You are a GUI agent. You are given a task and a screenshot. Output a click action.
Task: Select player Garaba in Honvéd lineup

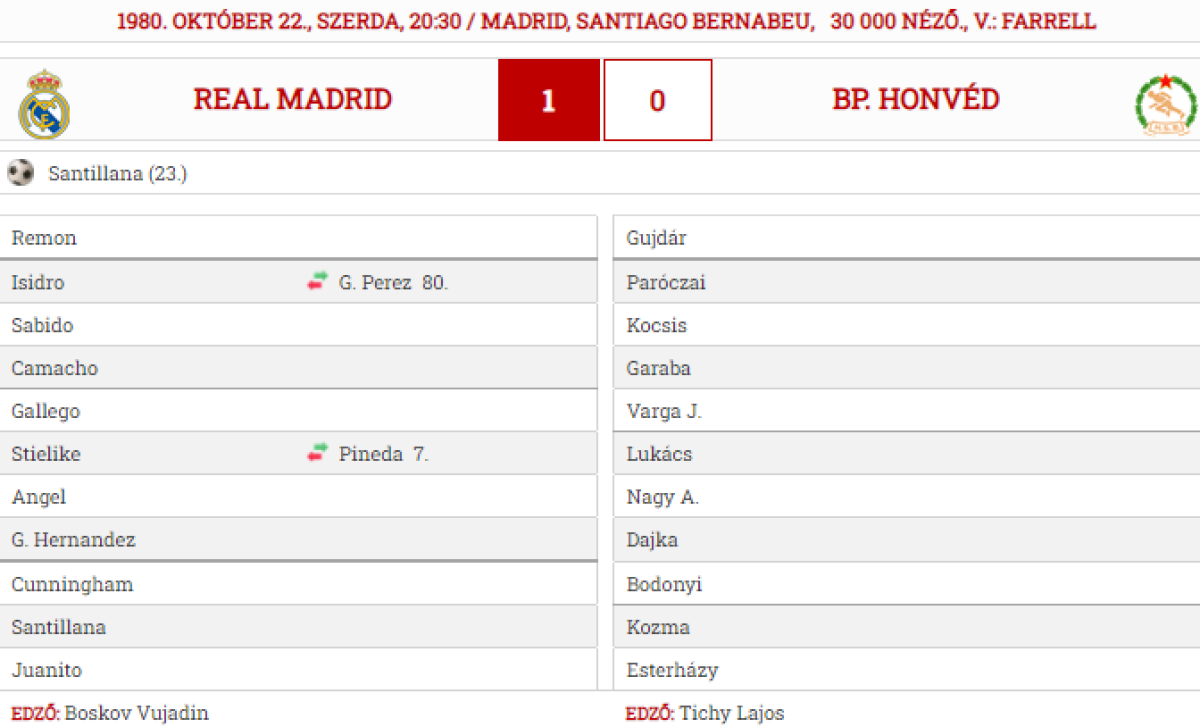(658, 368)
